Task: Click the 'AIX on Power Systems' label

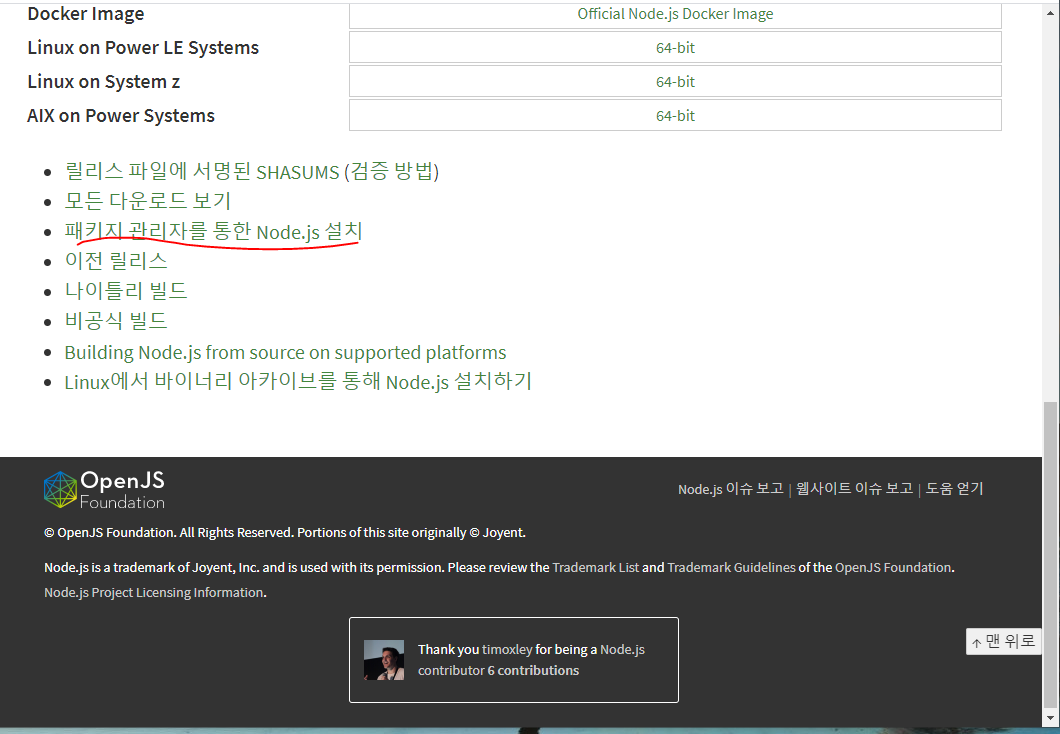Action: (121, 116)
